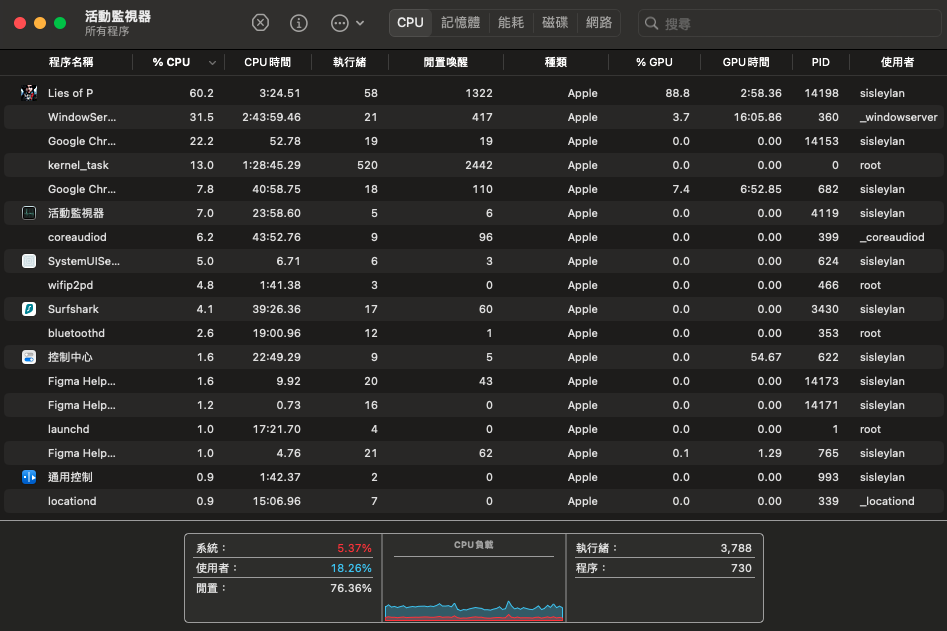Select the Figma Helper row with PID 765

point(474,453)
